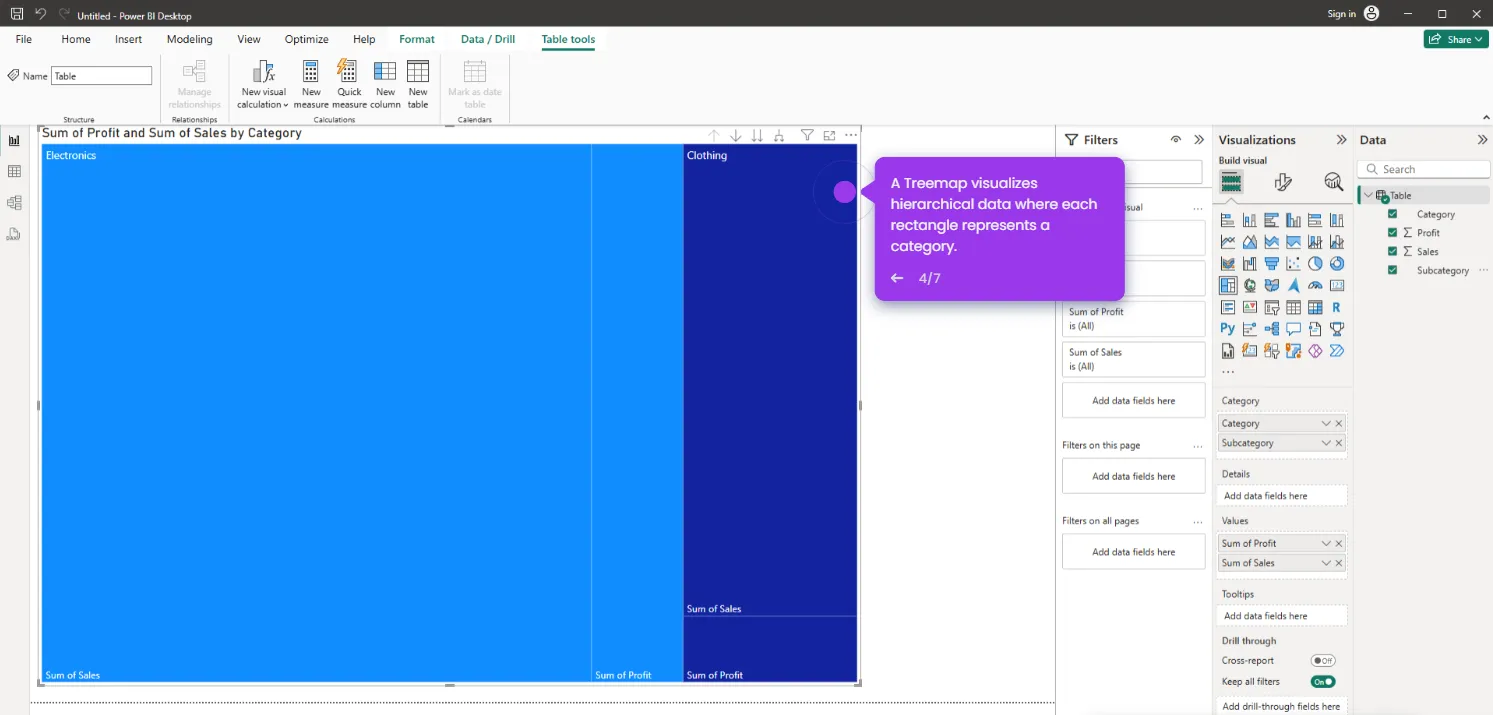
Task: Switch to the Insert tab
Action: coord(128,39)
